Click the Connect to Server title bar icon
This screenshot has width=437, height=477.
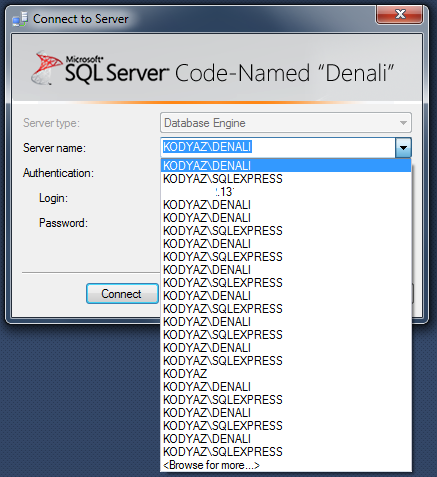[20, 19]
